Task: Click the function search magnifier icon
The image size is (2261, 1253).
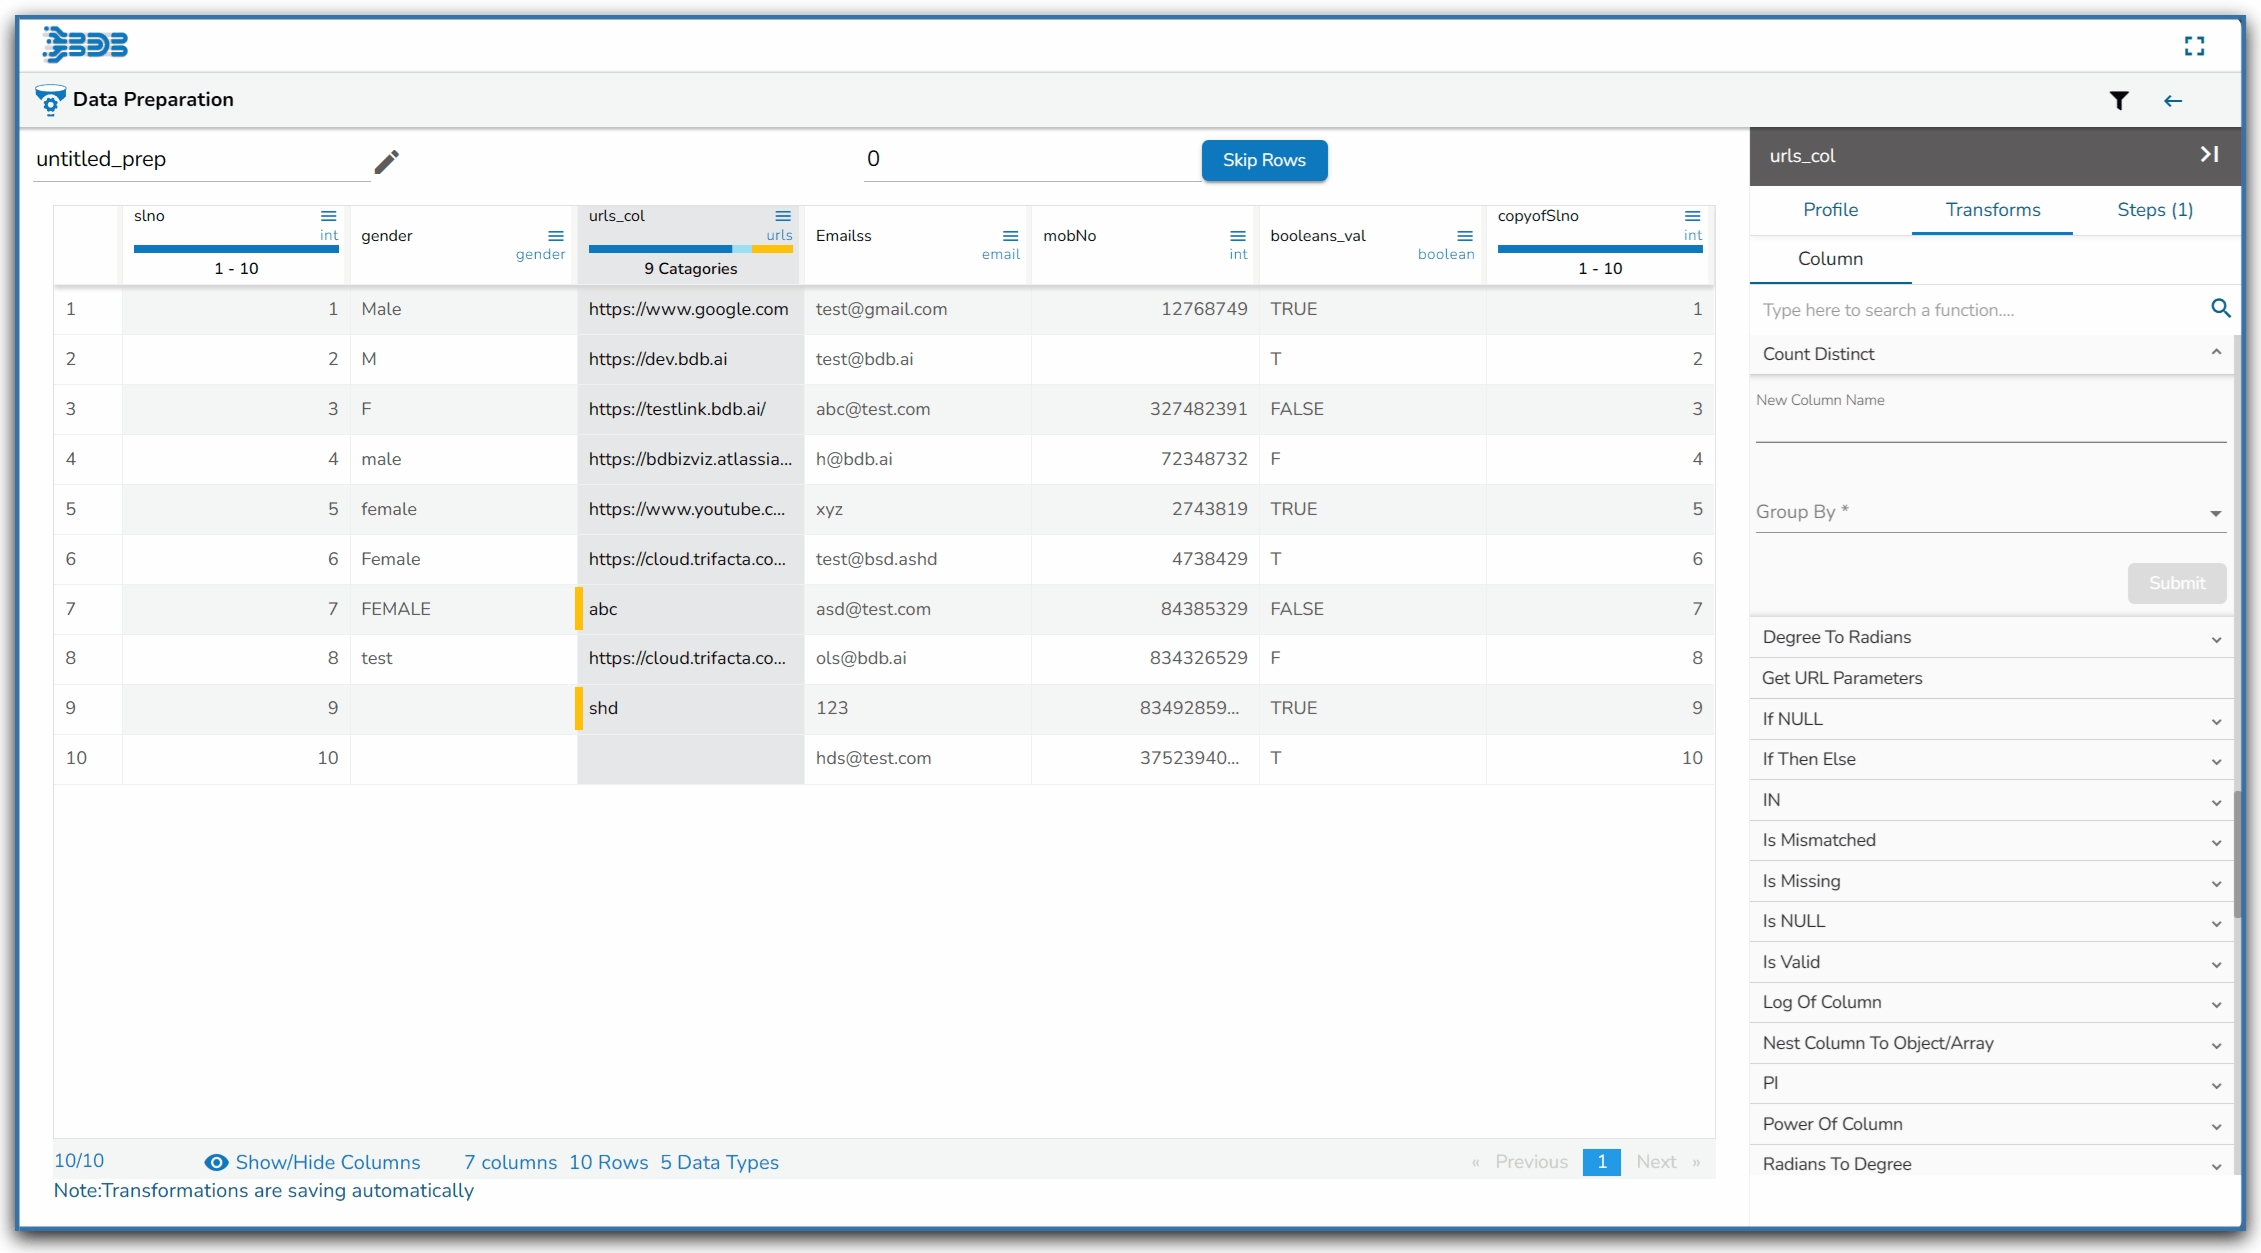Action: coord(2220,308)
